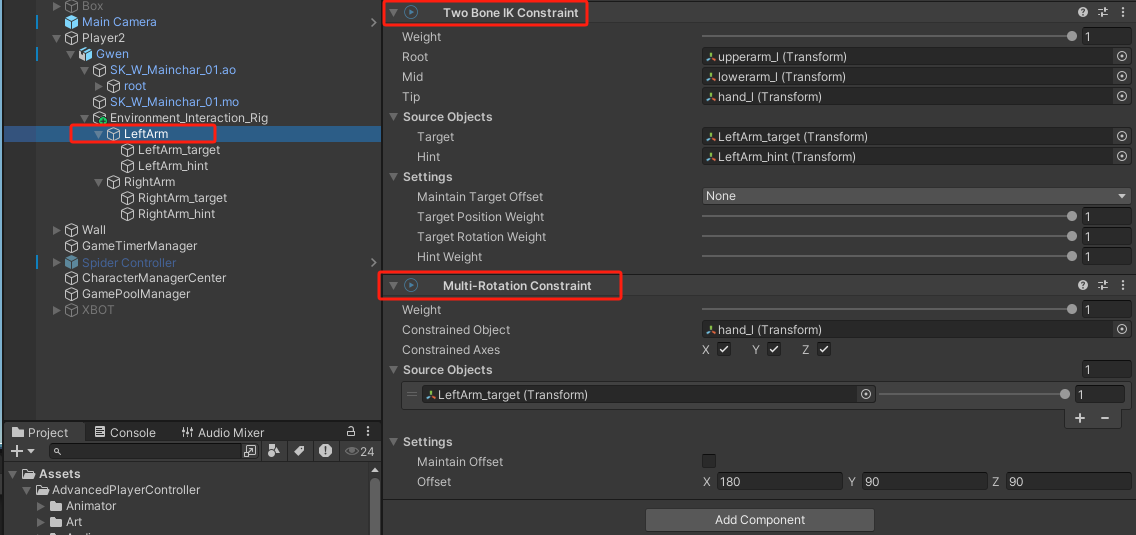Click object picker for the Root field
1136x535 pixels.
[x=1122, y=57]
